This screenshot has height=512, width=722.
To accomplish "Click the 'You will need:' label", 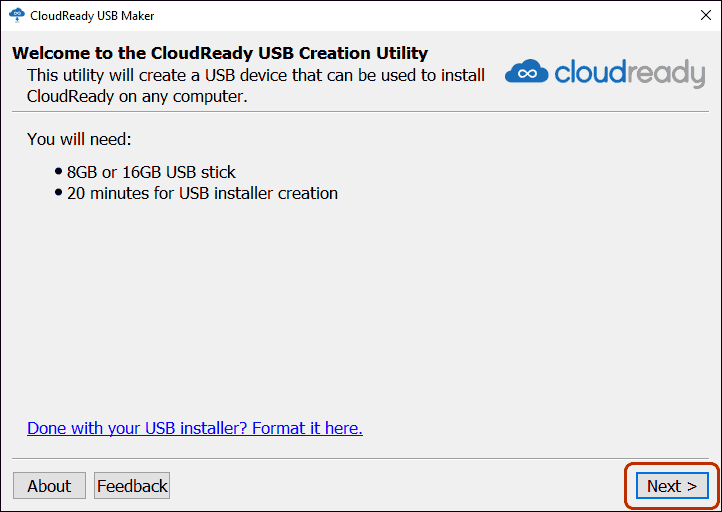I will pos(79,139).
